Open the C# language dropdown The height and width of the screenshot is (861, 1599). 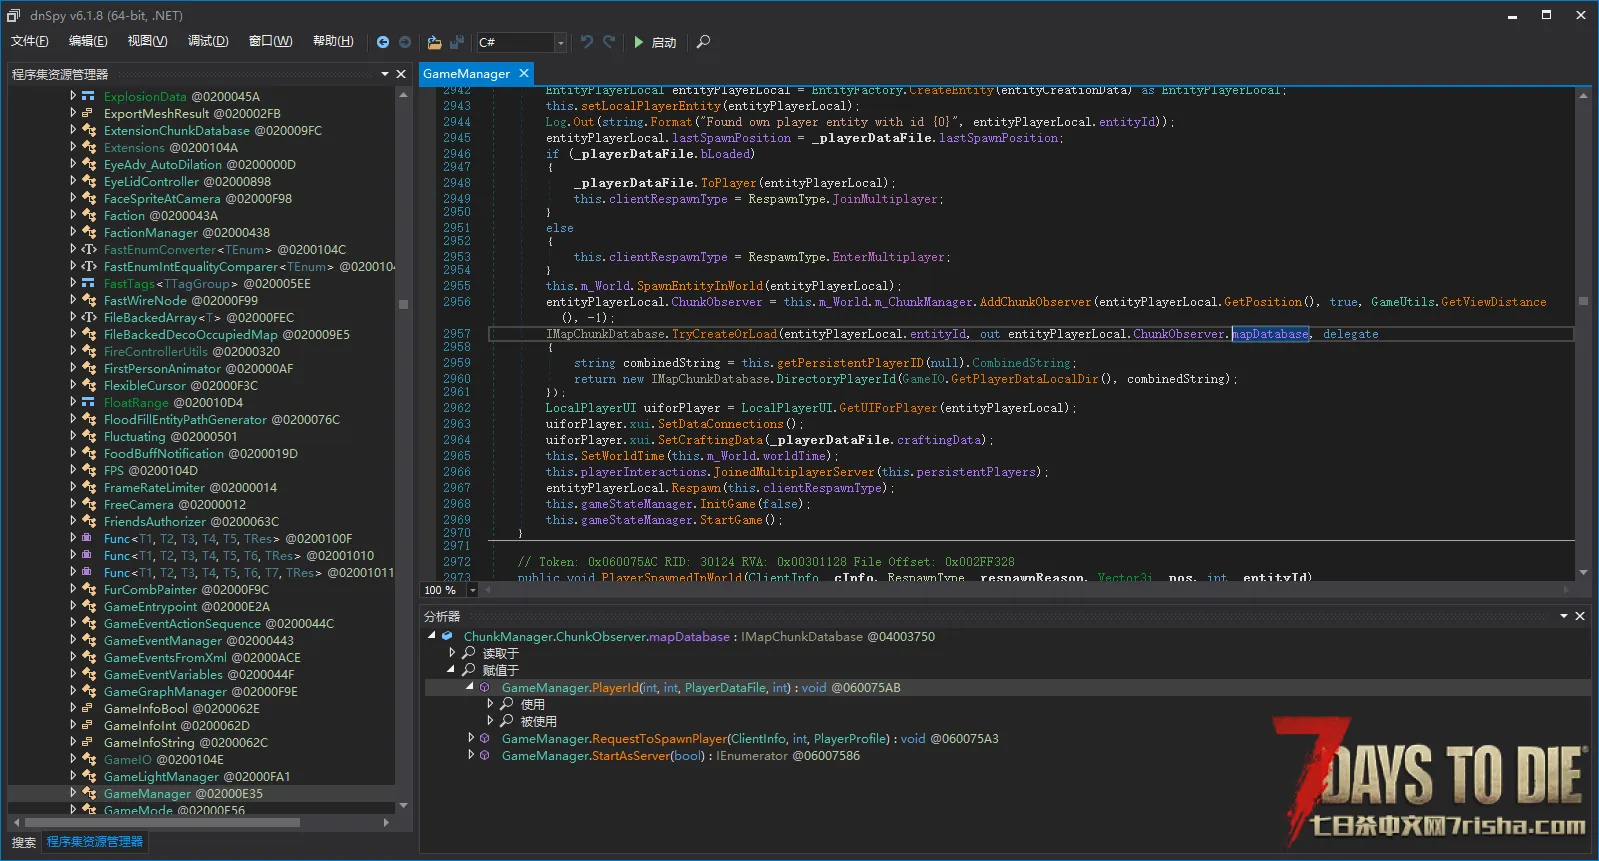[x=560, y=42]
